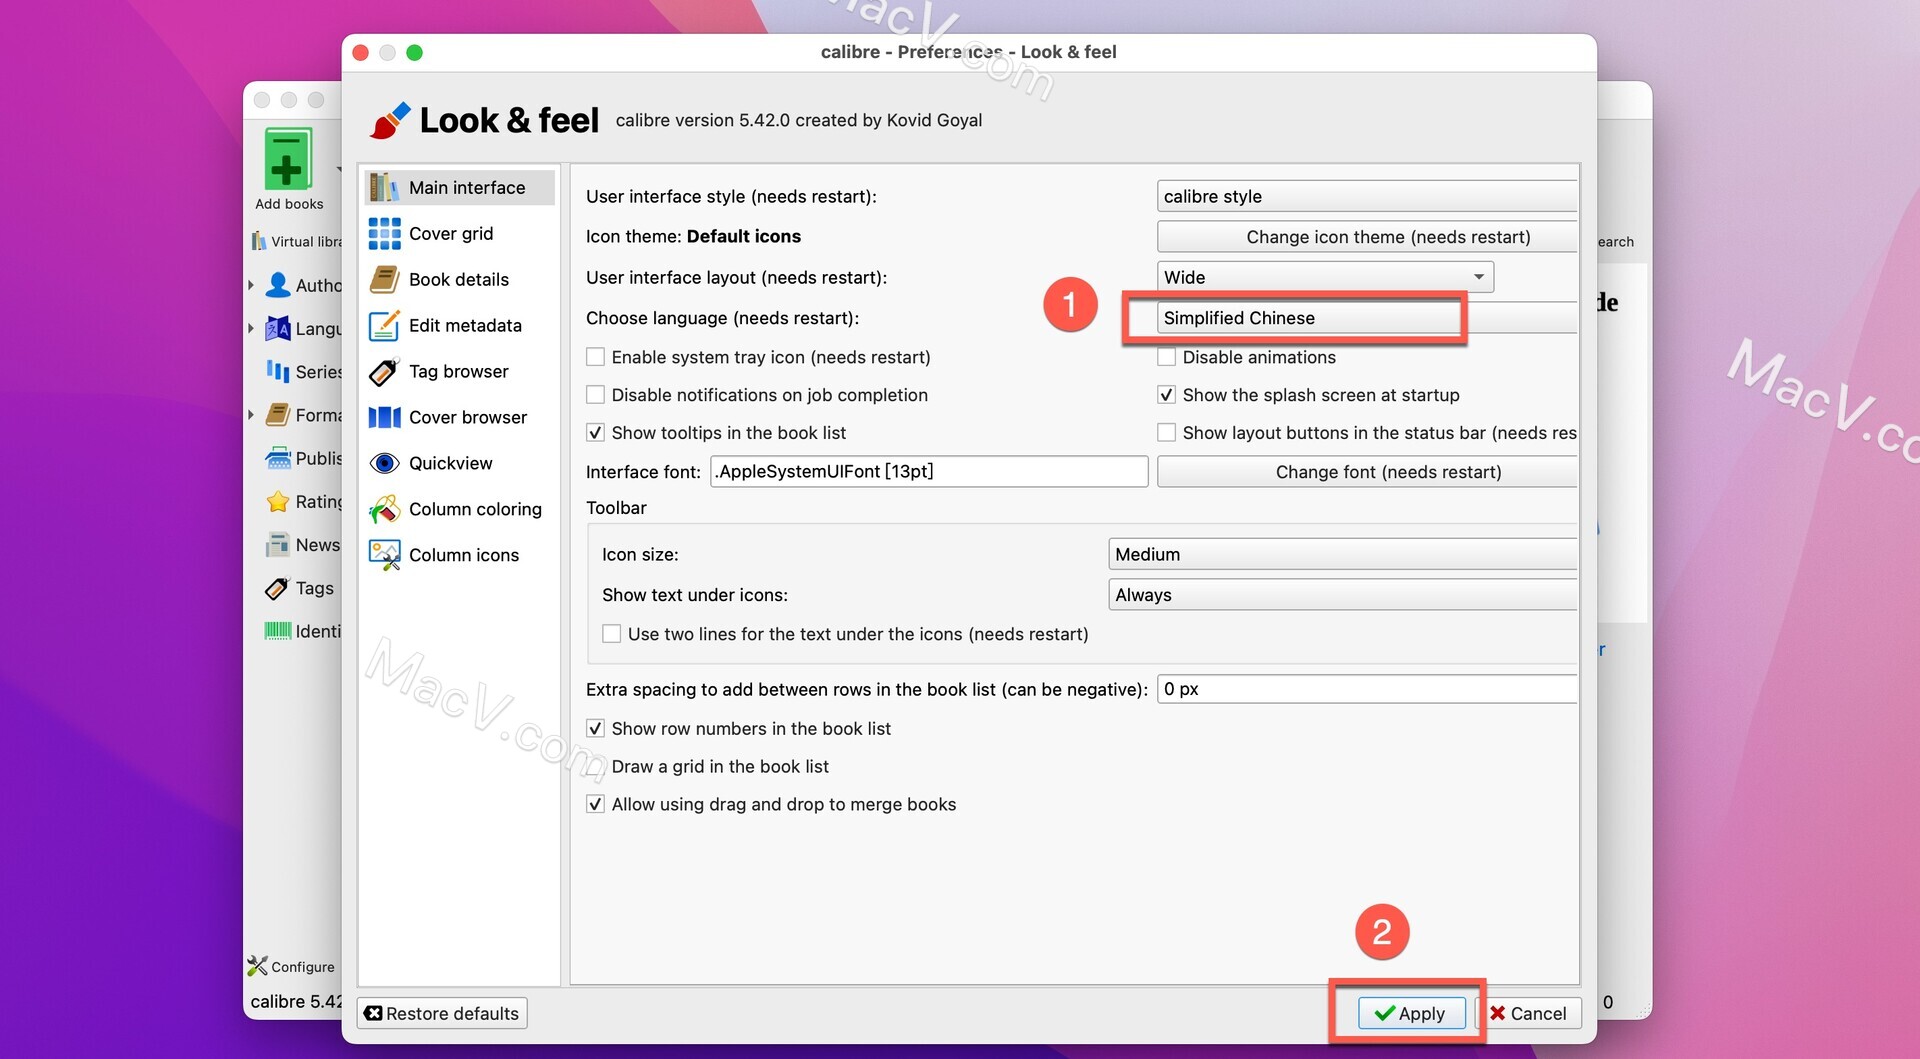1920x1059 pixels.
Task: Expand the Formats tree in main window
Action: (x=251, y=415)
